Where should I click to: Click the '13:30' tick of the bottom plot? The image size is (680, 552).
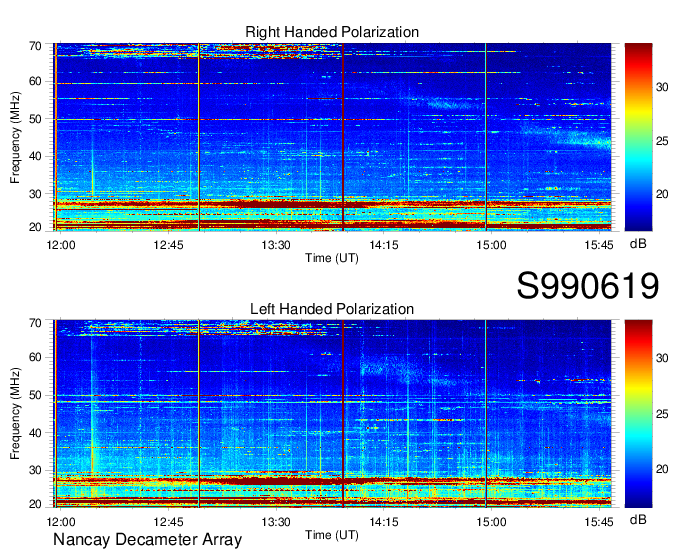(276, 522)
